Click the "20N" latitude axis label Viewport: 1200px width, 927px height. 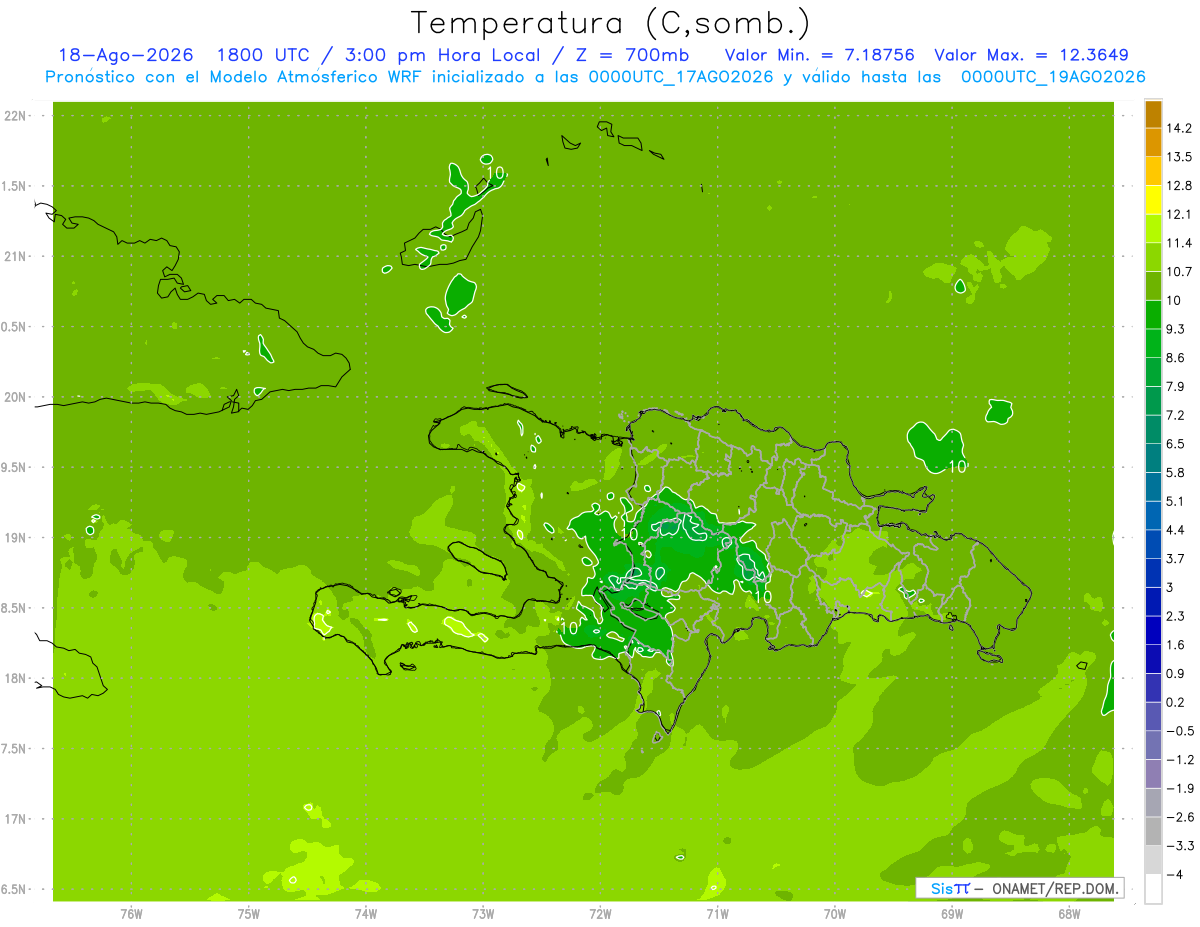pos(16,397)
